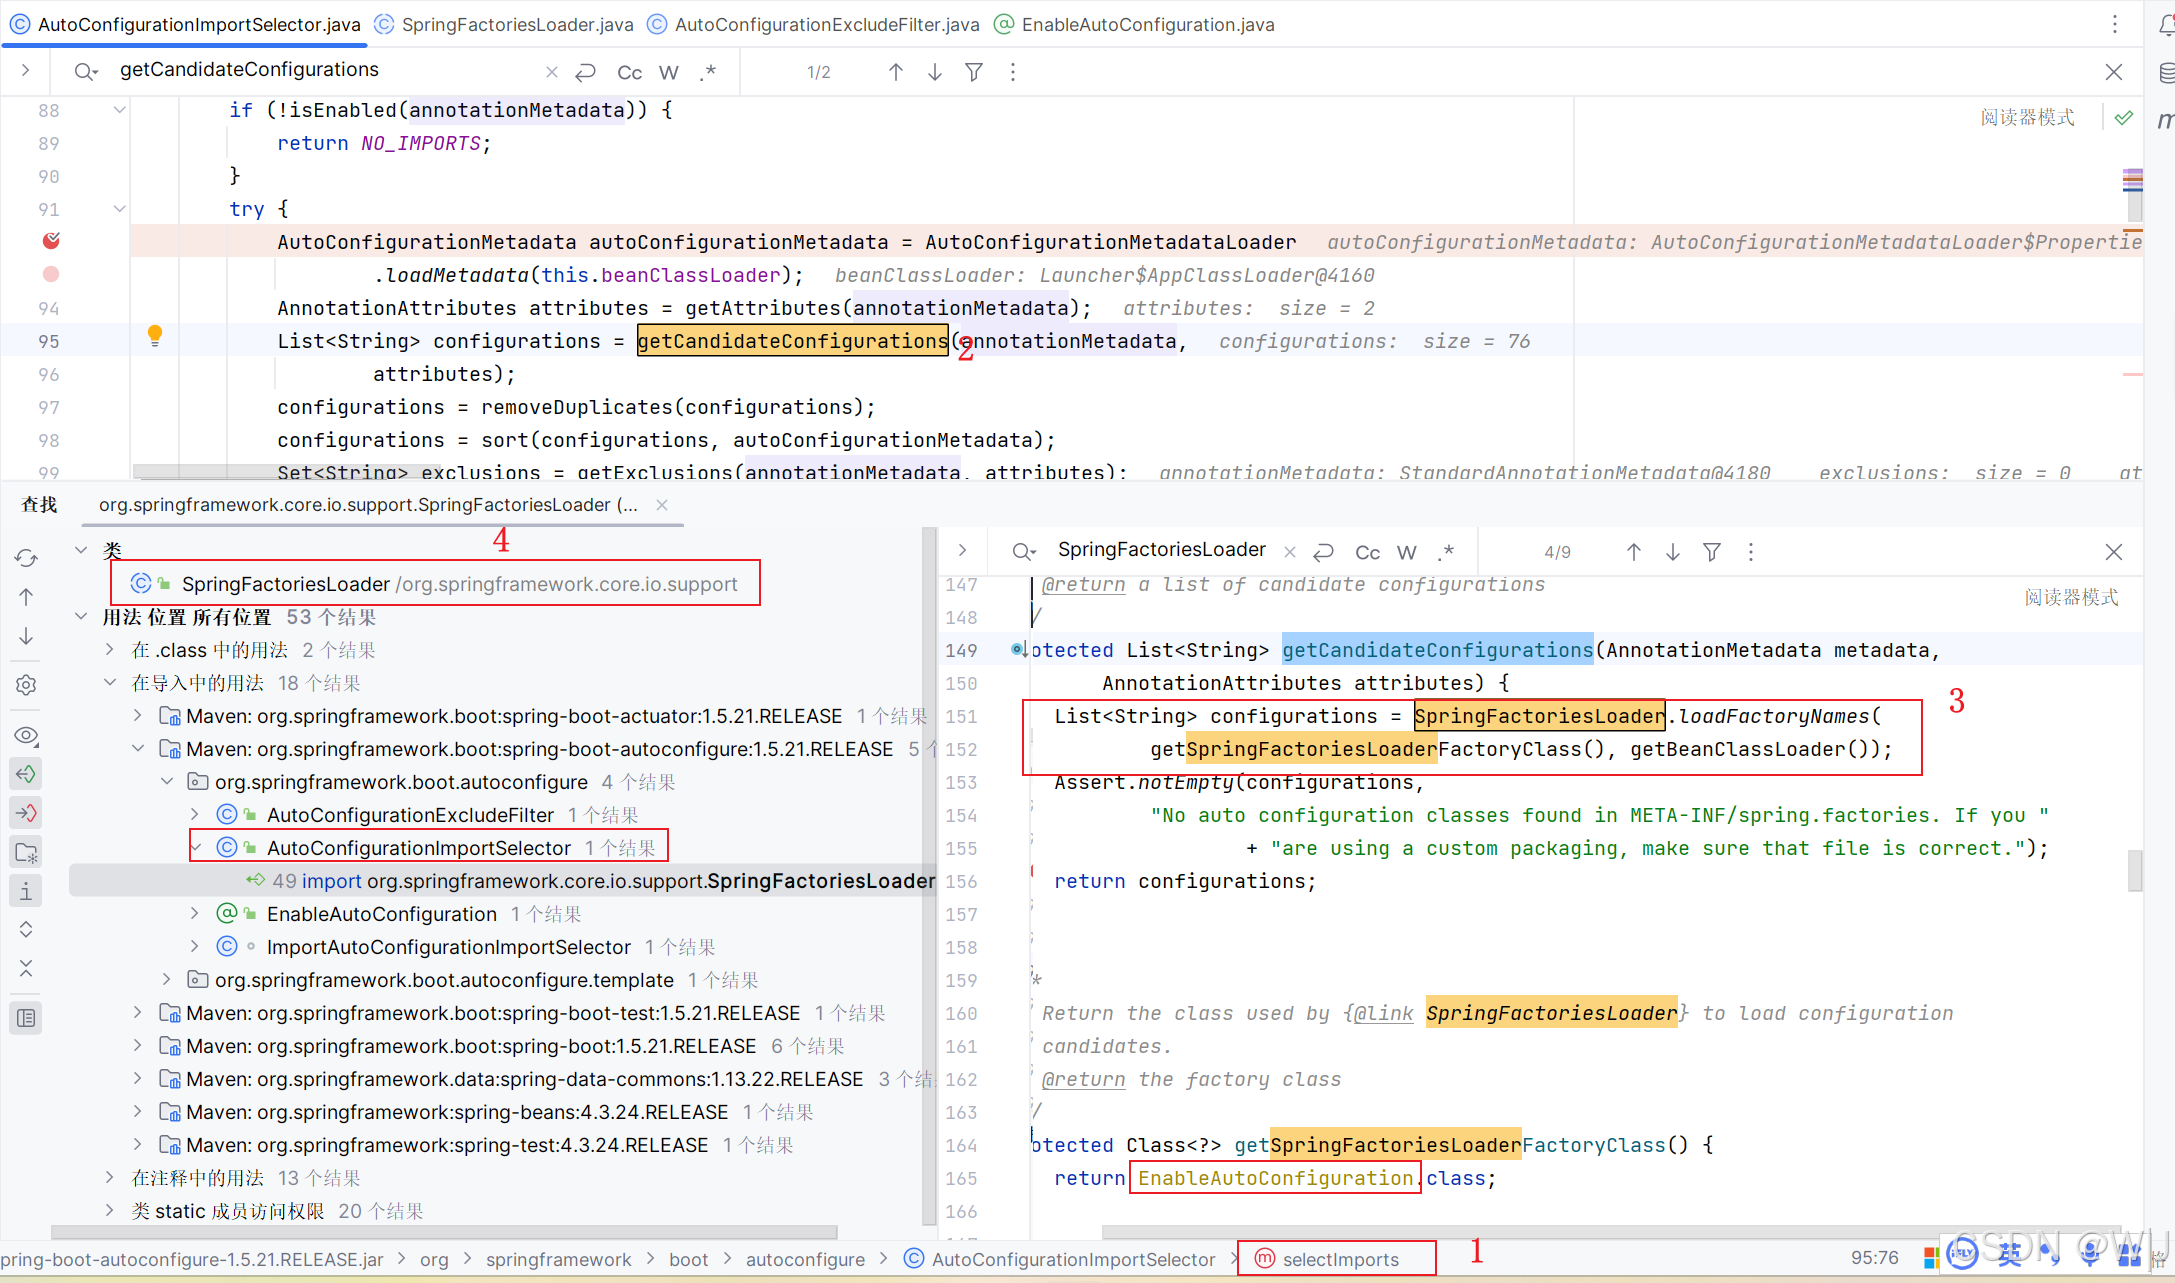Toggle the preview editor icon at bottom of Find sidebar

[26, 1018]
